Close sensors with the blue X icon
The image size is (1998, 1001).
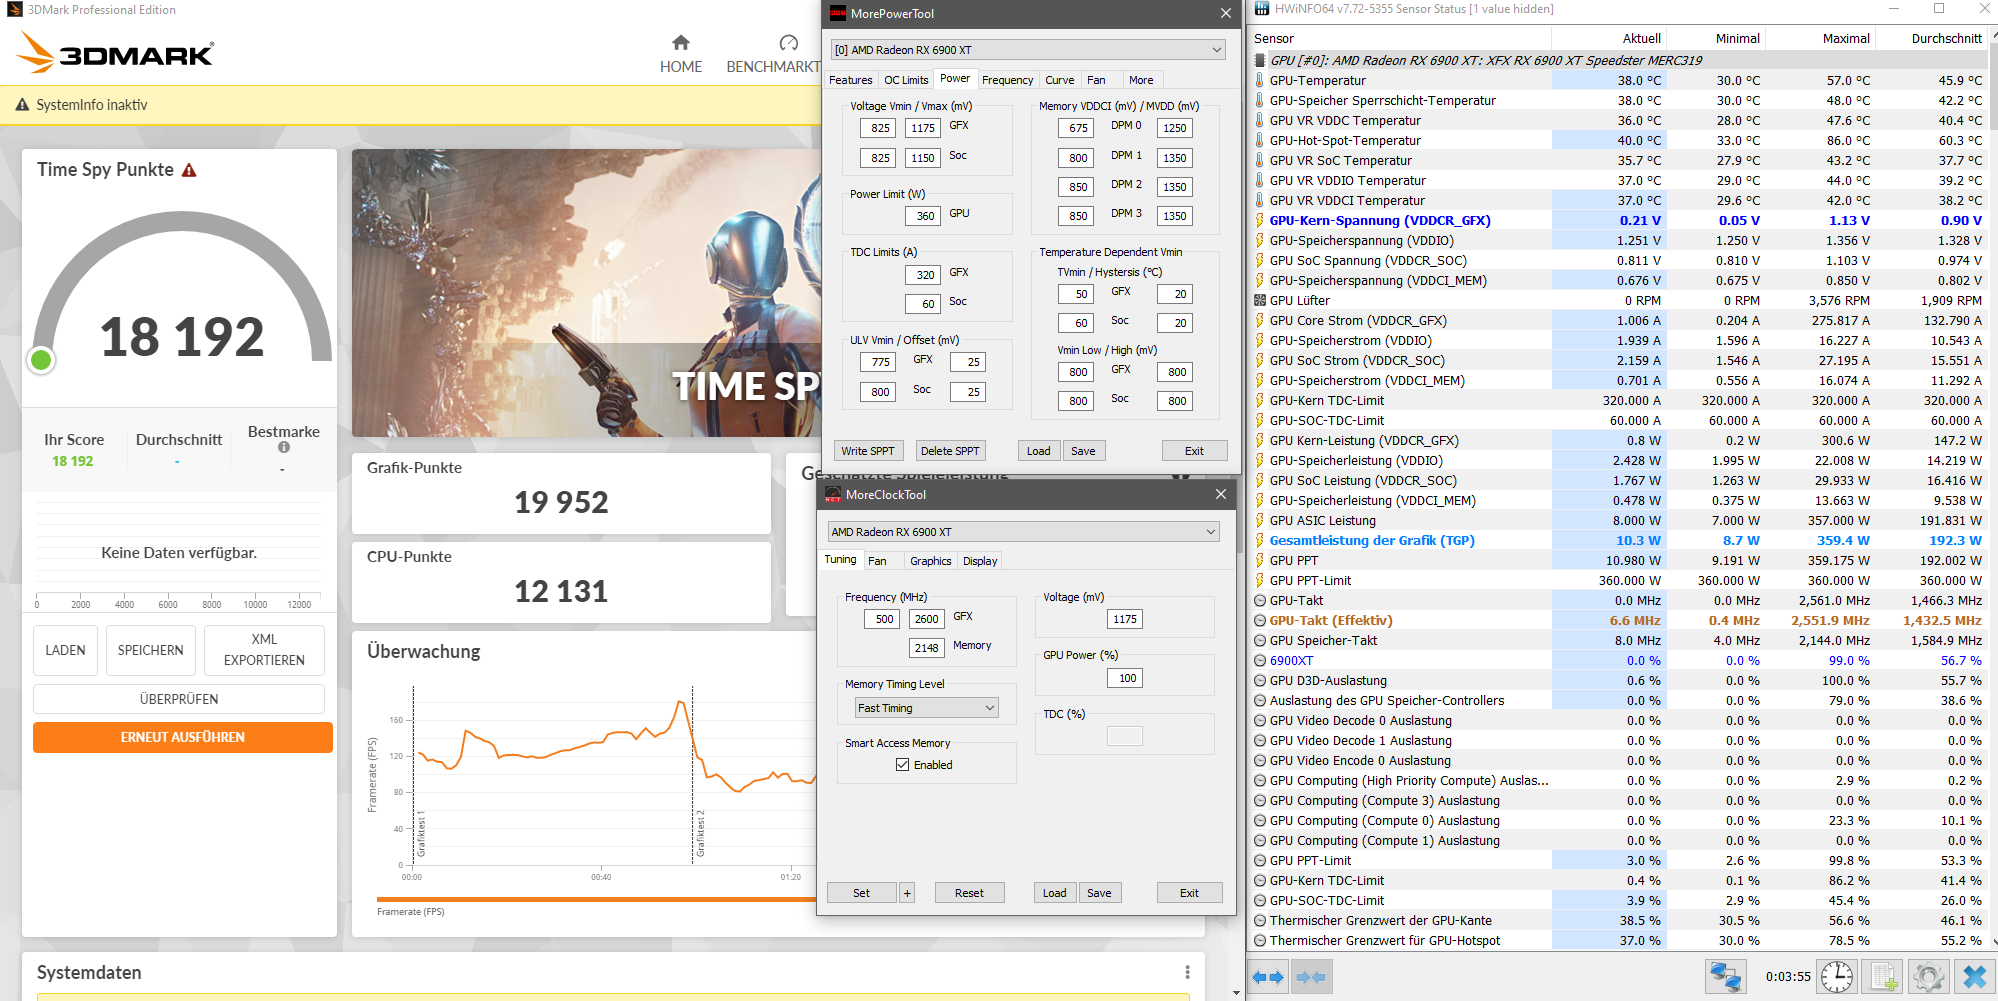(1975, 977)
